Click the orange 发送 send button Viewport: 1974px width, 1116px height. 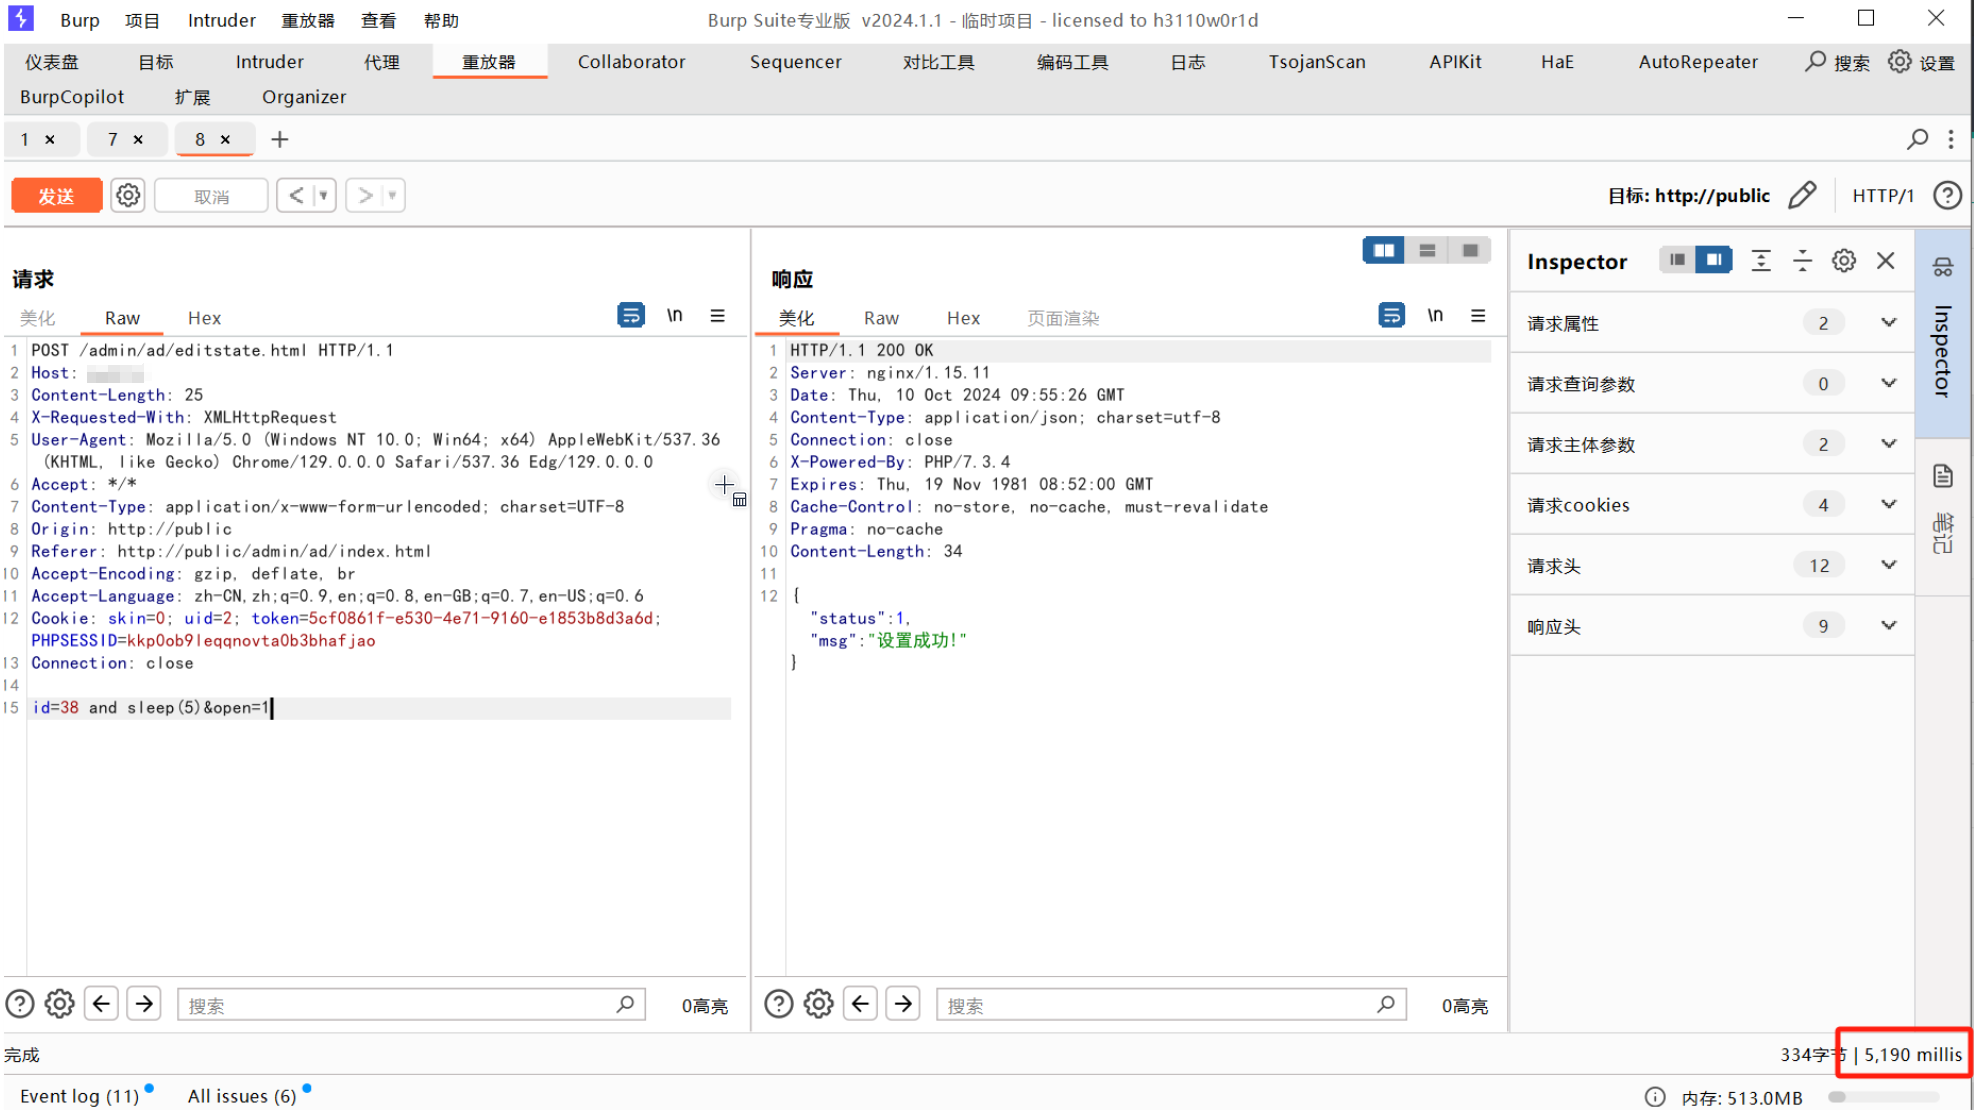[57, 195]
